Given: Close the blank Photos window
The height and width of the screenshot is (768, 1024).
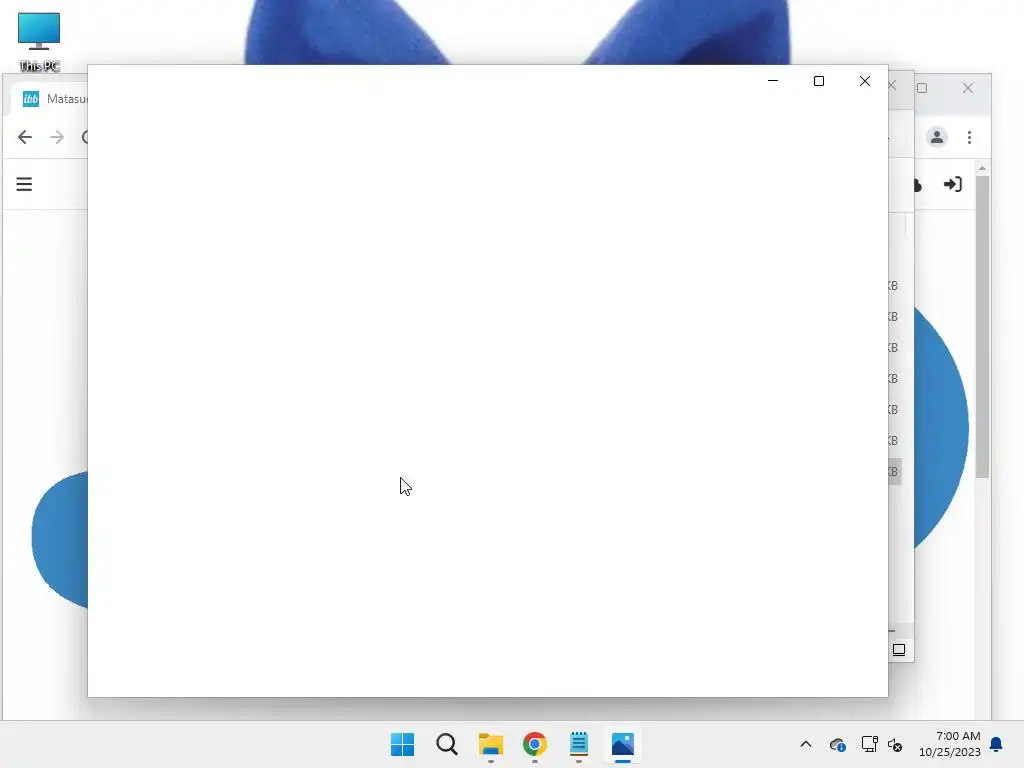Looking at the screenshot, I should click(865, 81).
